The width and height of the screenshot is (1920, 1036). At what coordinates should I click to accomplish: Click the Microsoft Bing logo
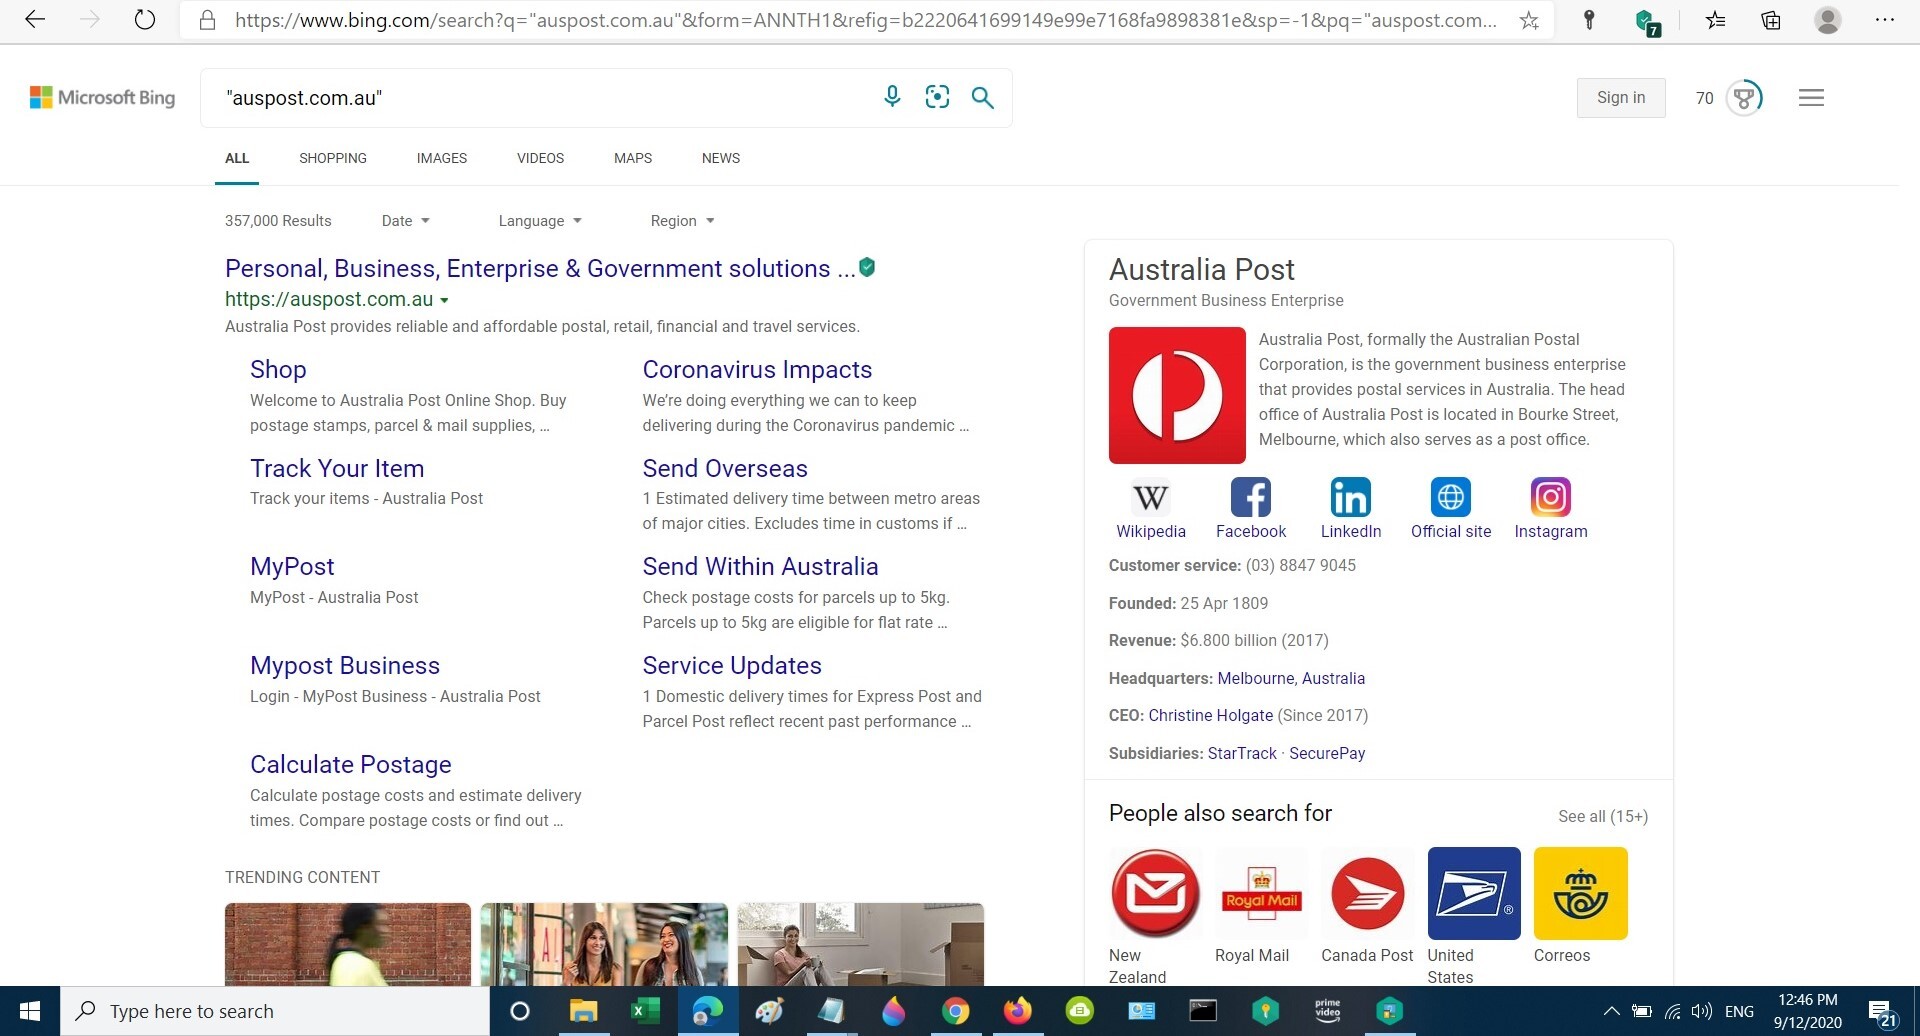(x=102, y=97)
